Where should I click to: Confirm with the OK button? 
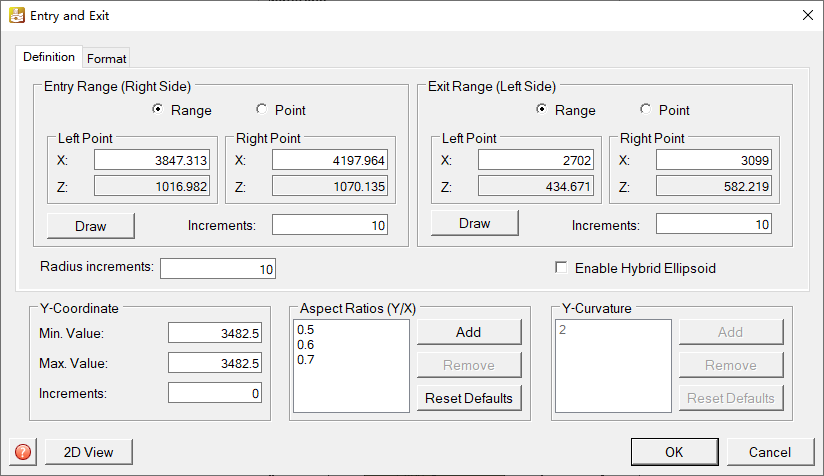pos(674,452)
